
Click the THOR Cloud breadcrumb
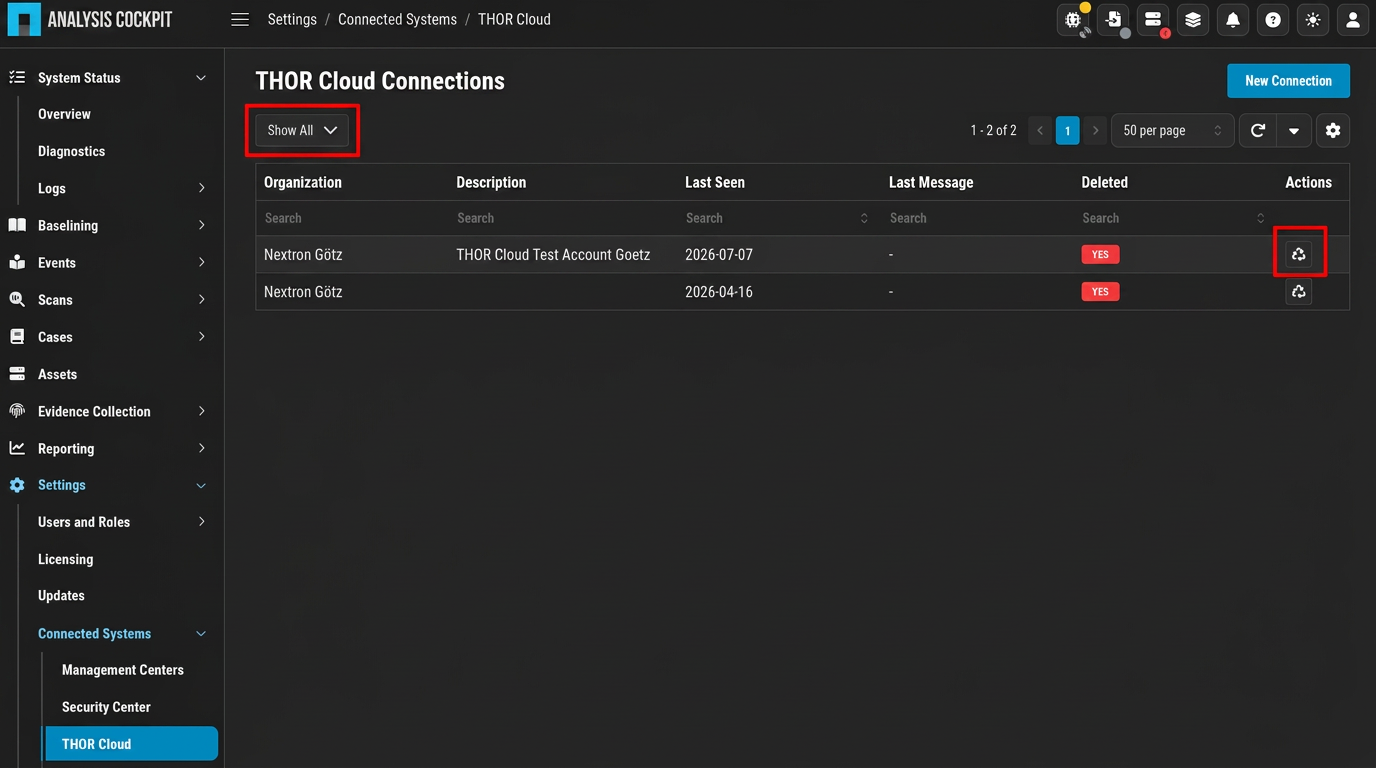click(x=514, y=20)
